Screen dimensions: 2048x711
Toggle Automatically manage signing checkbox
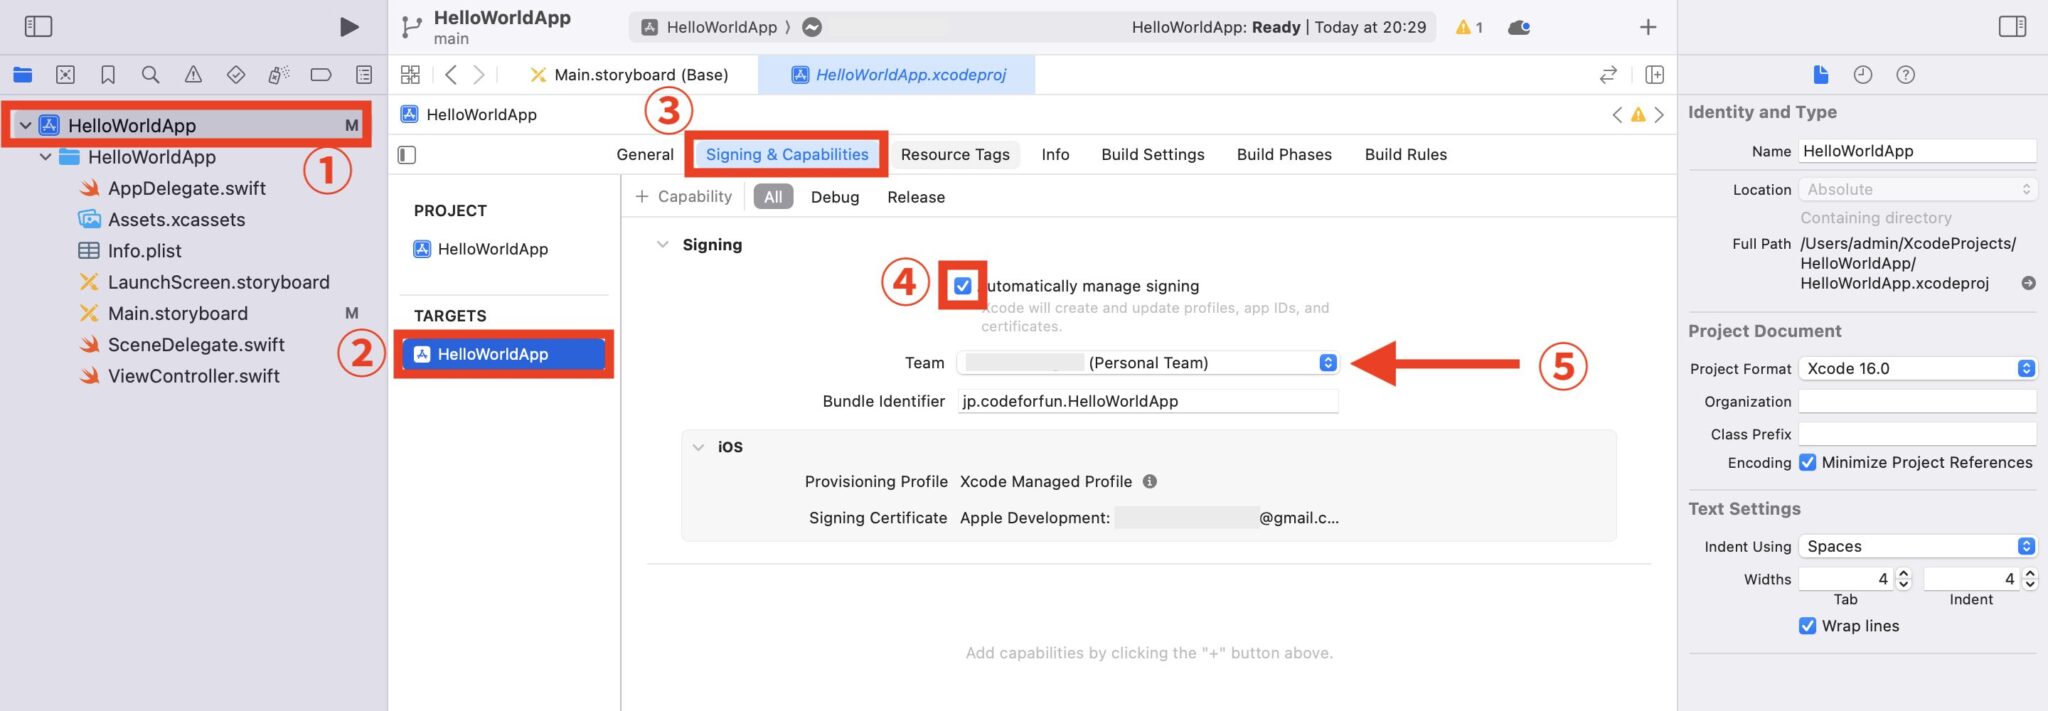tap(962, 286)
